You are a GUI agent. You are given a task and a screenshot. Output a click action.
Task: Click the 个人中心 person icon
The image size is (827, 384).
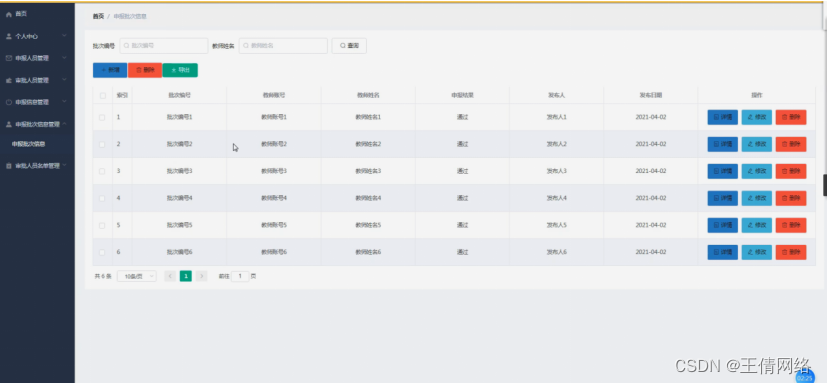click(8, 36)
